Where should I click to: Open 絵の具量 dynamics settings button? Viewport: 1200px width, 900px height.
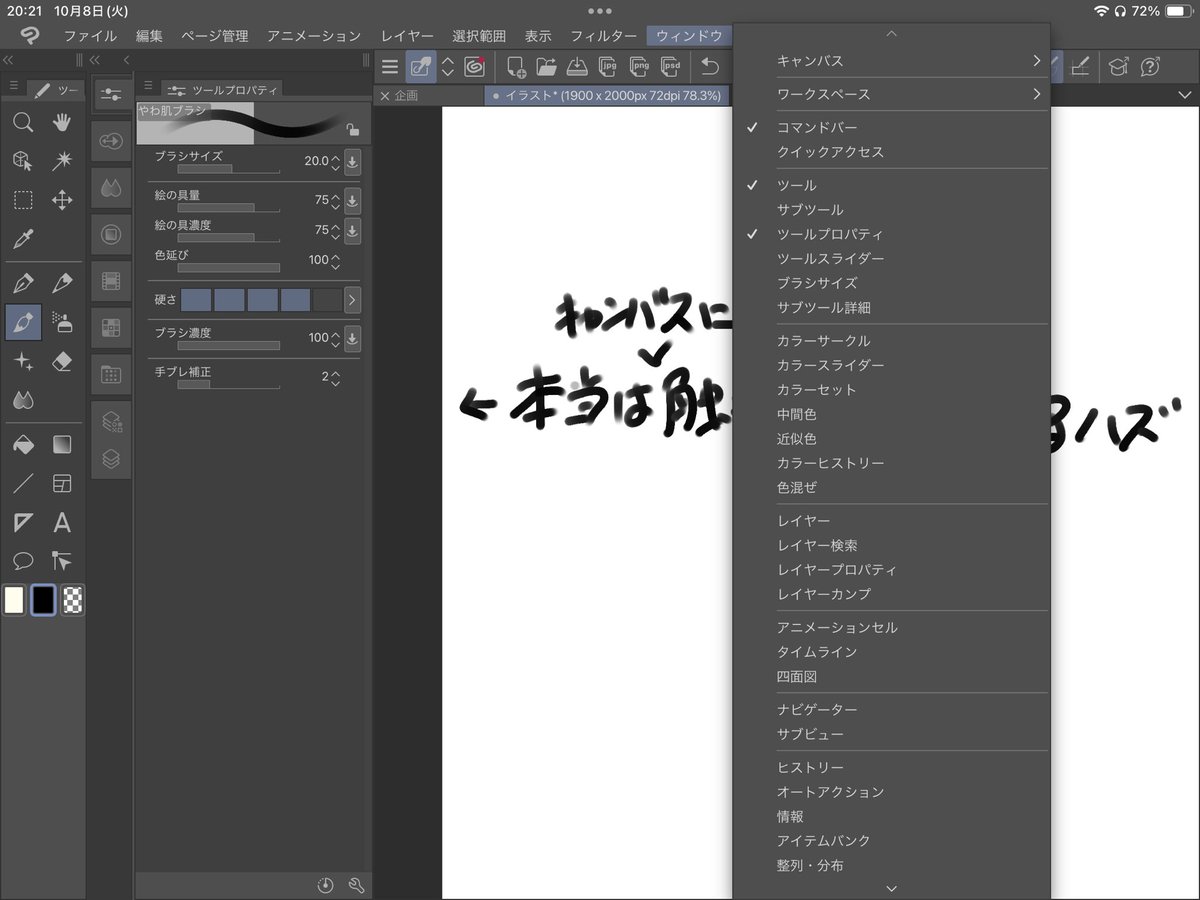click(352, 200)
